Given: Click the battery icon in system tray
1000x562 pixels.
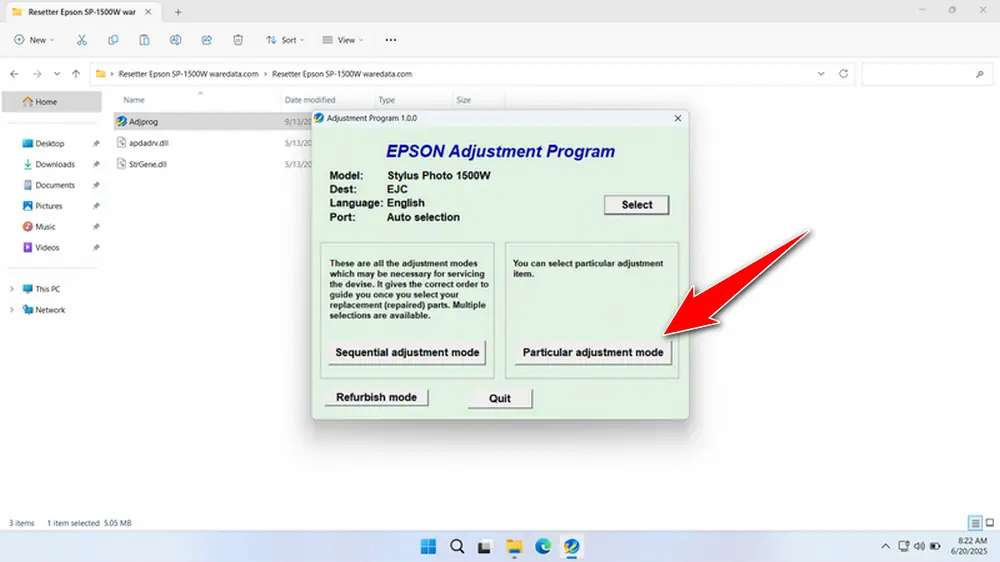Looking at the screenshot, I should tap(935, 547).
